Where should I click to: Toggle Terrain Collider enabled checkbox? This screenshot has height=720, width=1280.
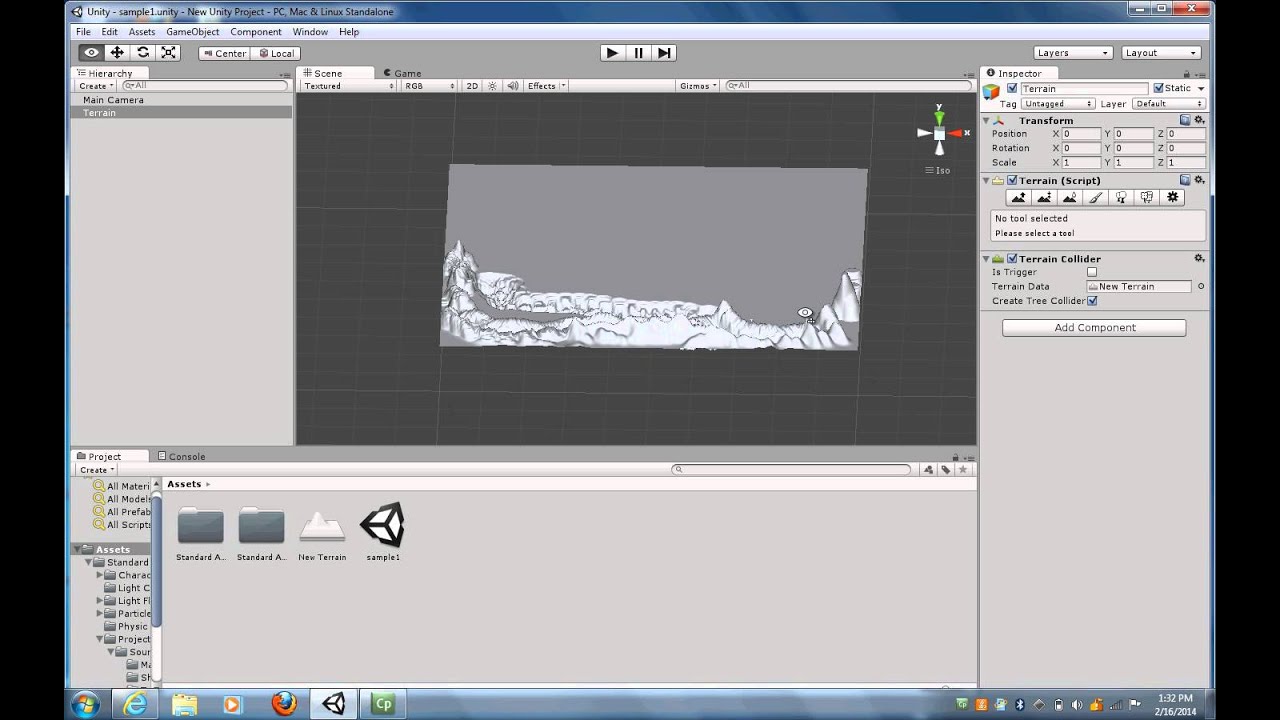tap(1012, 259)
